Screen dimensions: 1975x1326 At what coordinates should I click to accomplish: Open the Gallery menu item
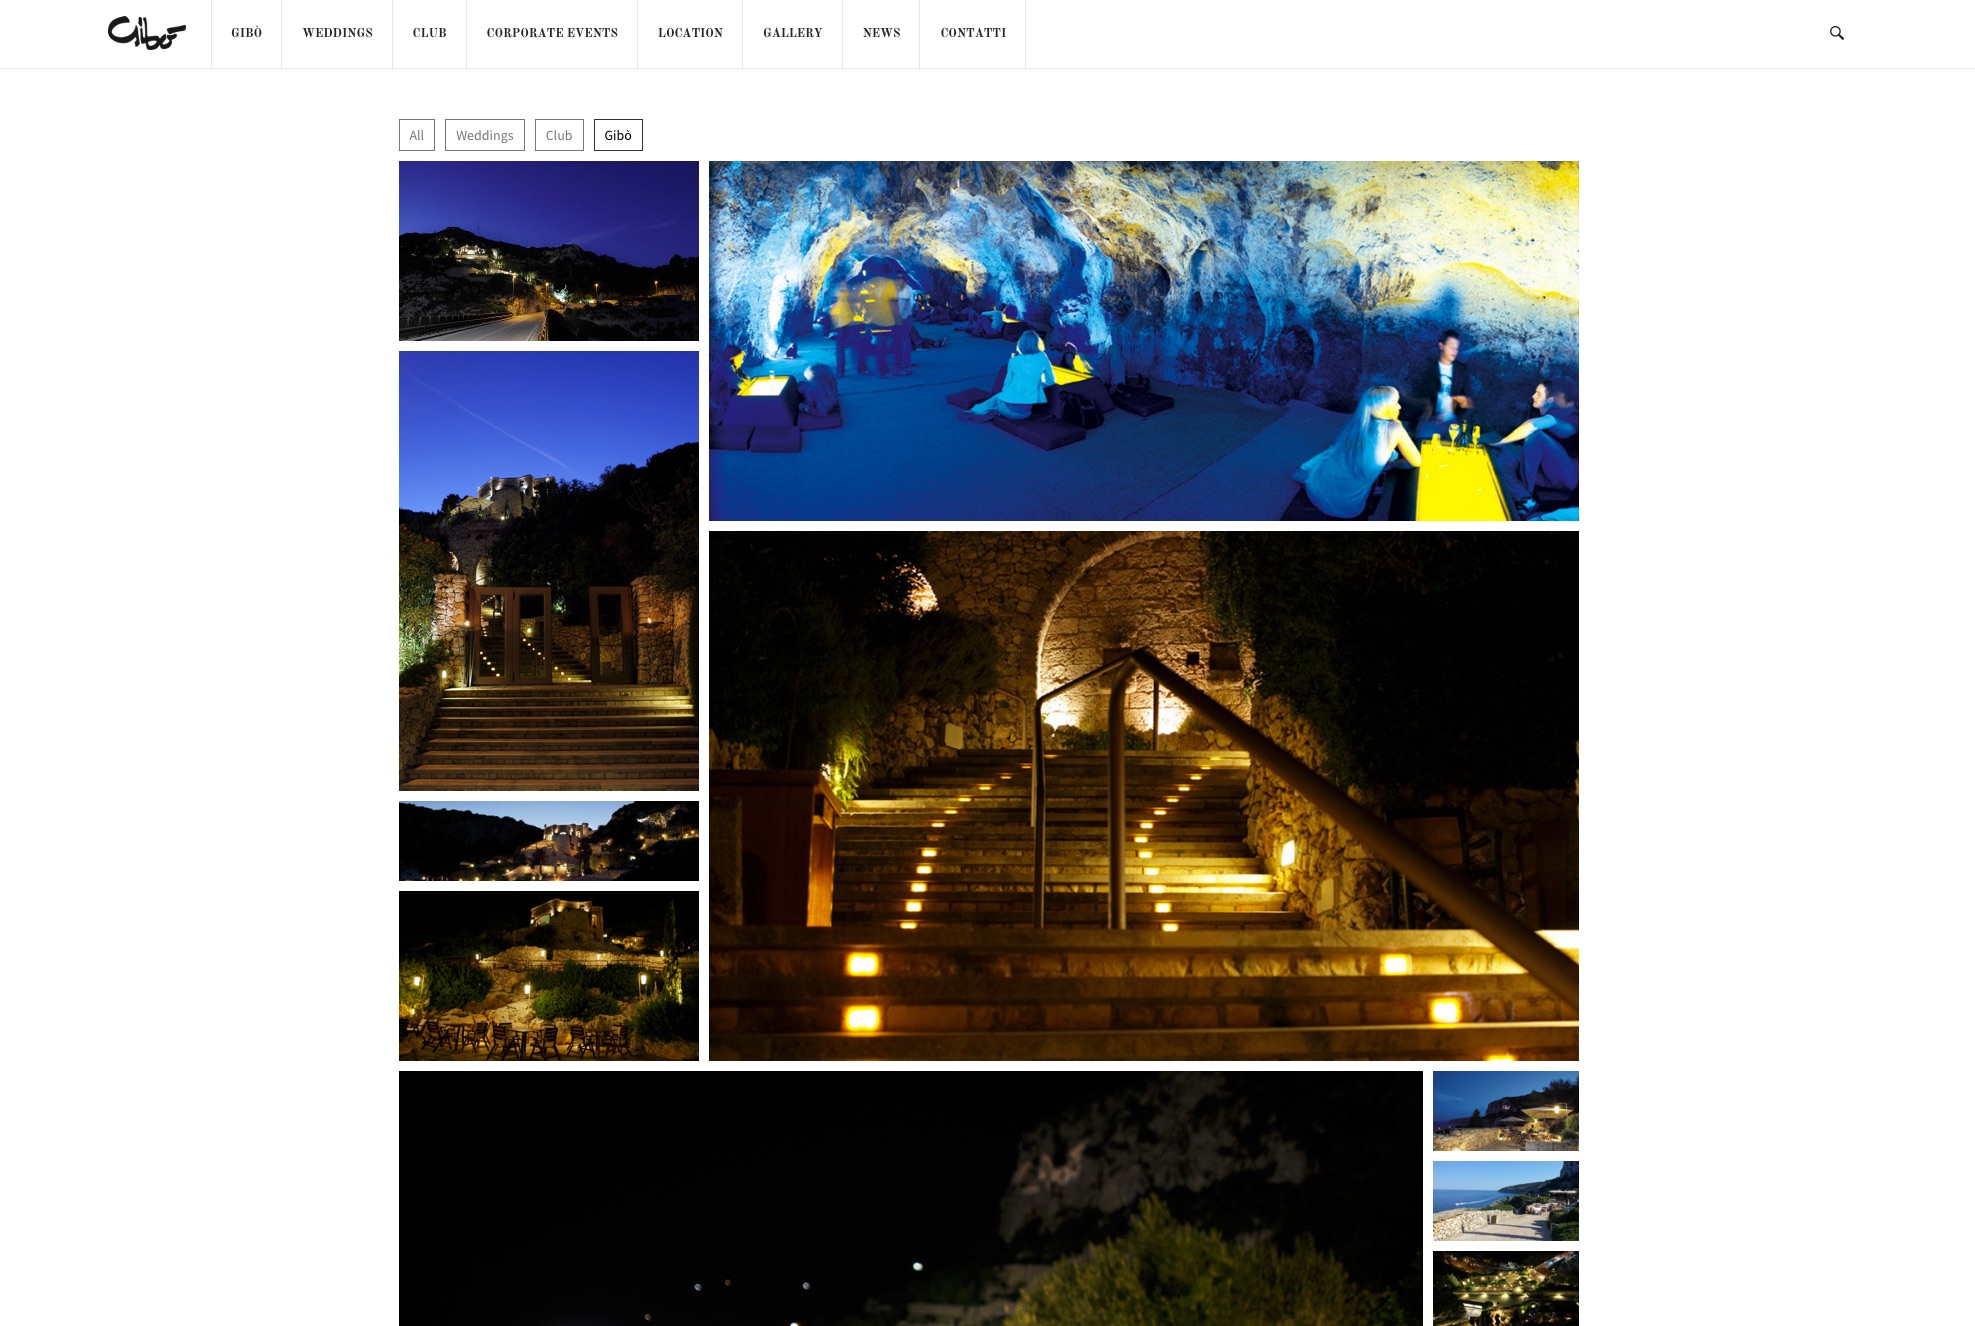pyautogui.click(x=793, y=33)
